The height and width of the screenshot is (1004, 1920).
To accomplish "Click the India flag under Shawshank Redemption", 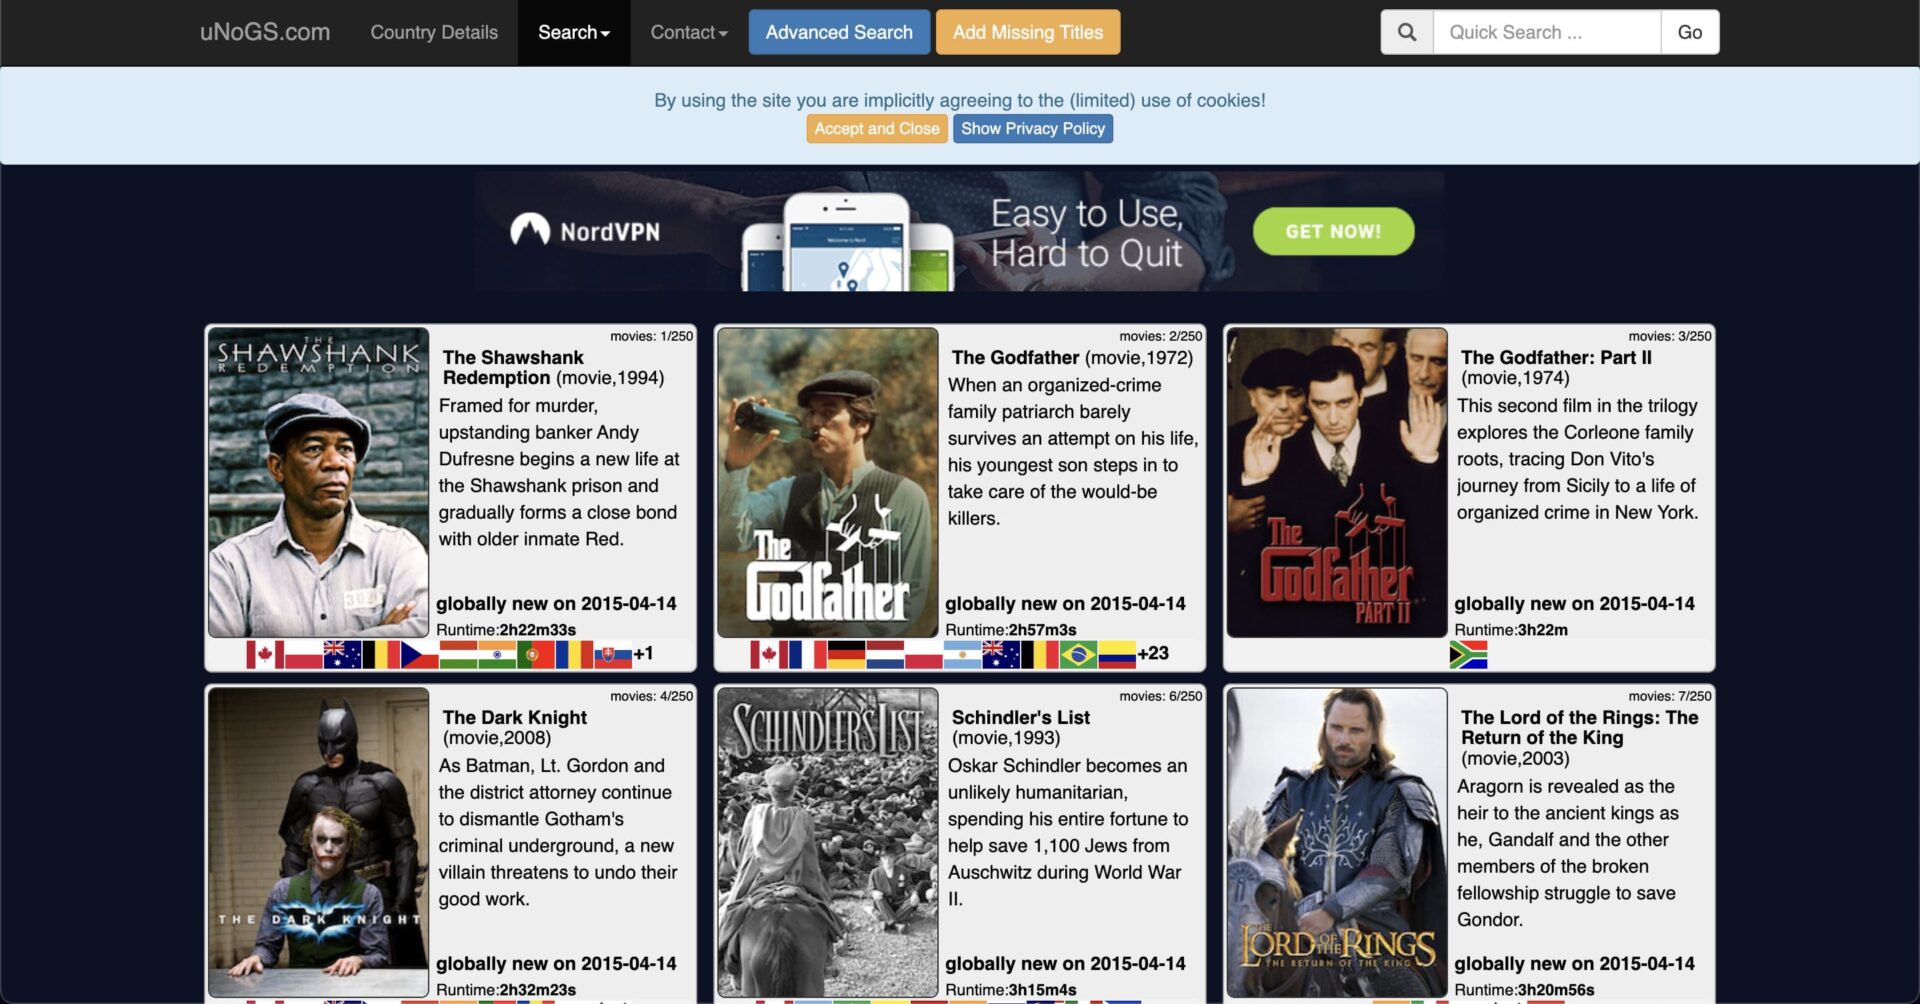I will tap(497, 655).
